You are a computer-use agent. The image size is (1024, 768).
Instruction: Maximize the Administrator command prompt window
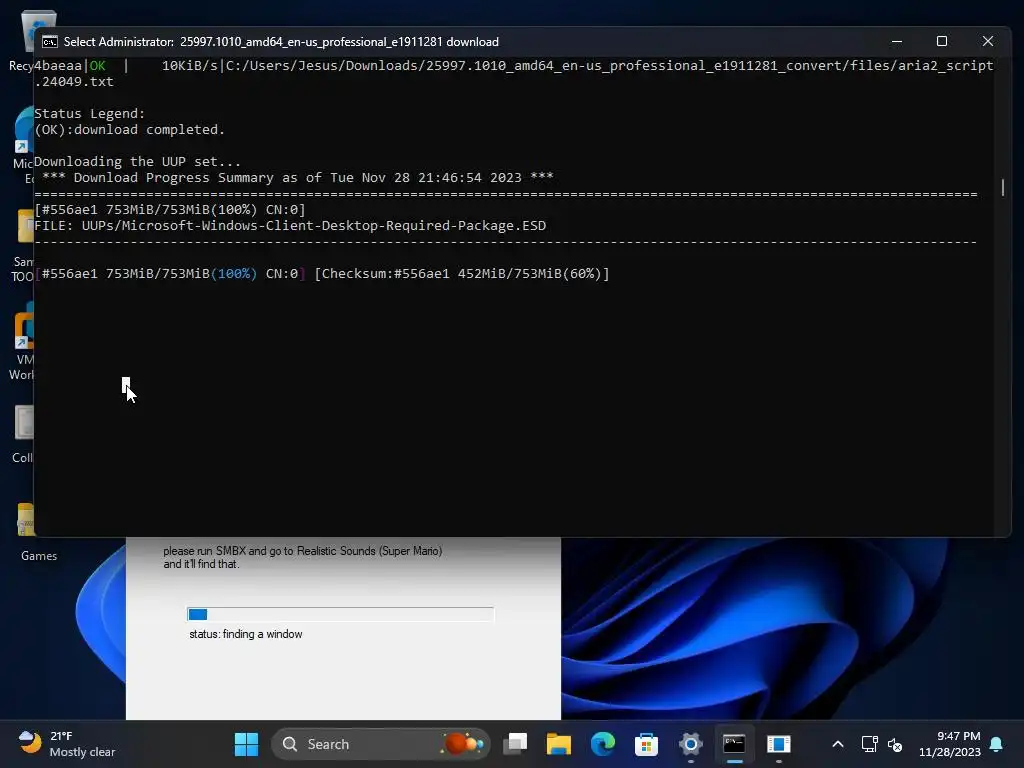pyautogui.click(x=942, y=41)
